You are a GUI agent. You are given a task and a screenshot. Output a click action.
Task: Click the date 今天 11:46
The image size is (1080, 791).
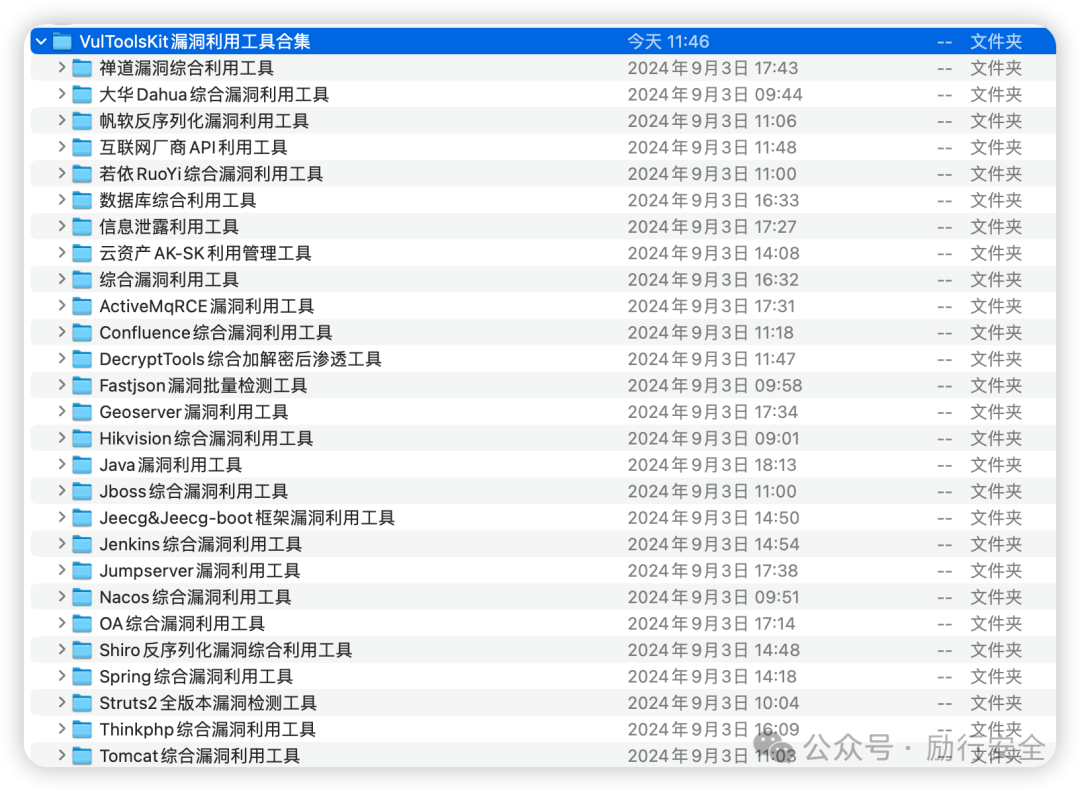[x=668, y=42]
